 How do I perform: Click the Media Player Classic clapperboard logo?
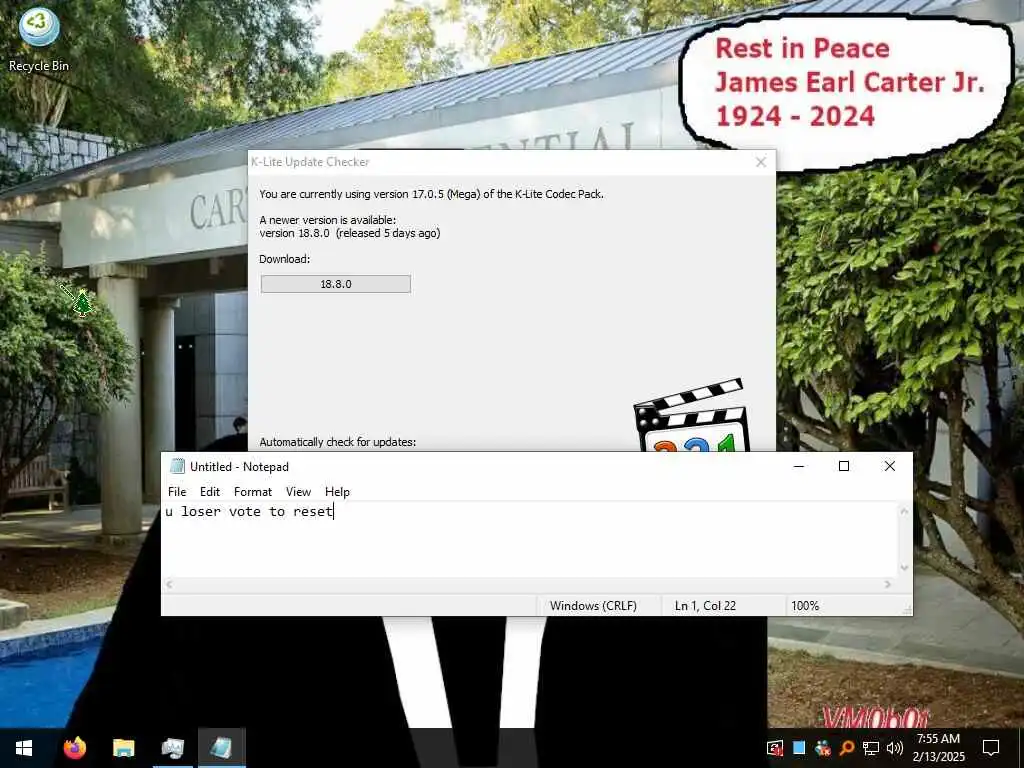[692, 415]
